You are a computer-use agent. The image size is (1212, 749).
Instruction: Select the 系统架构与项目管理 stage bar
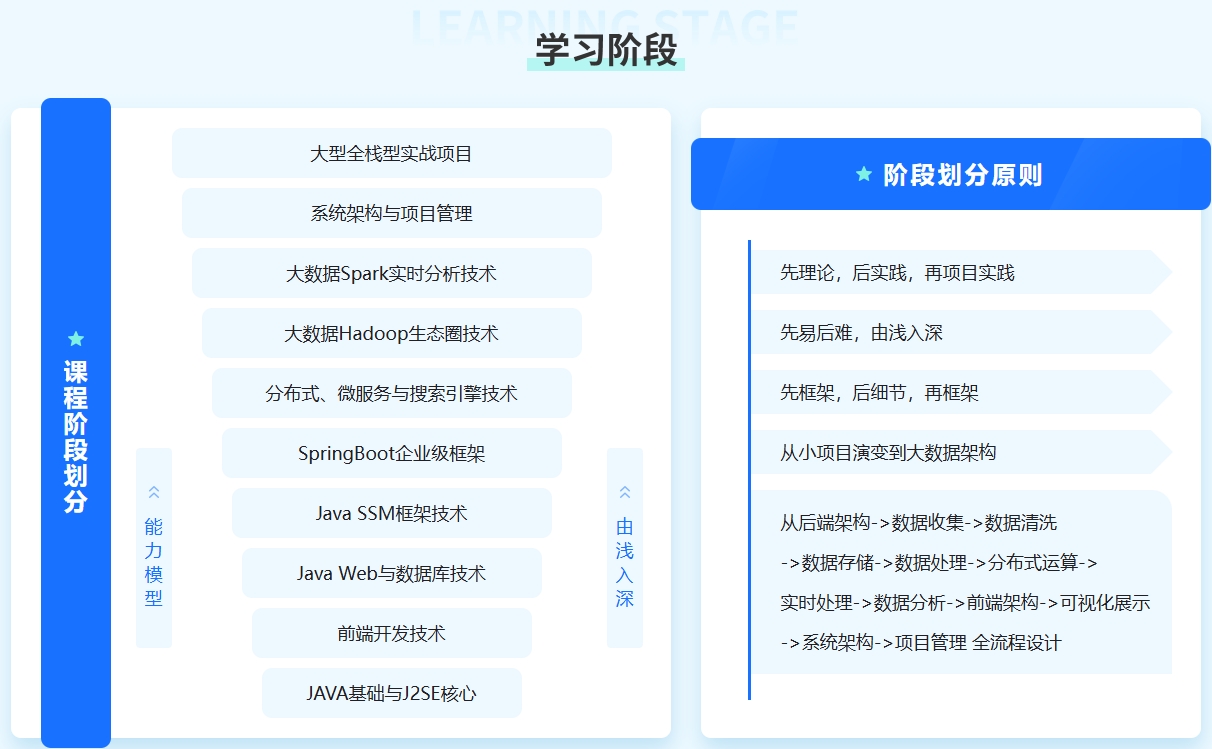point(392,213)
